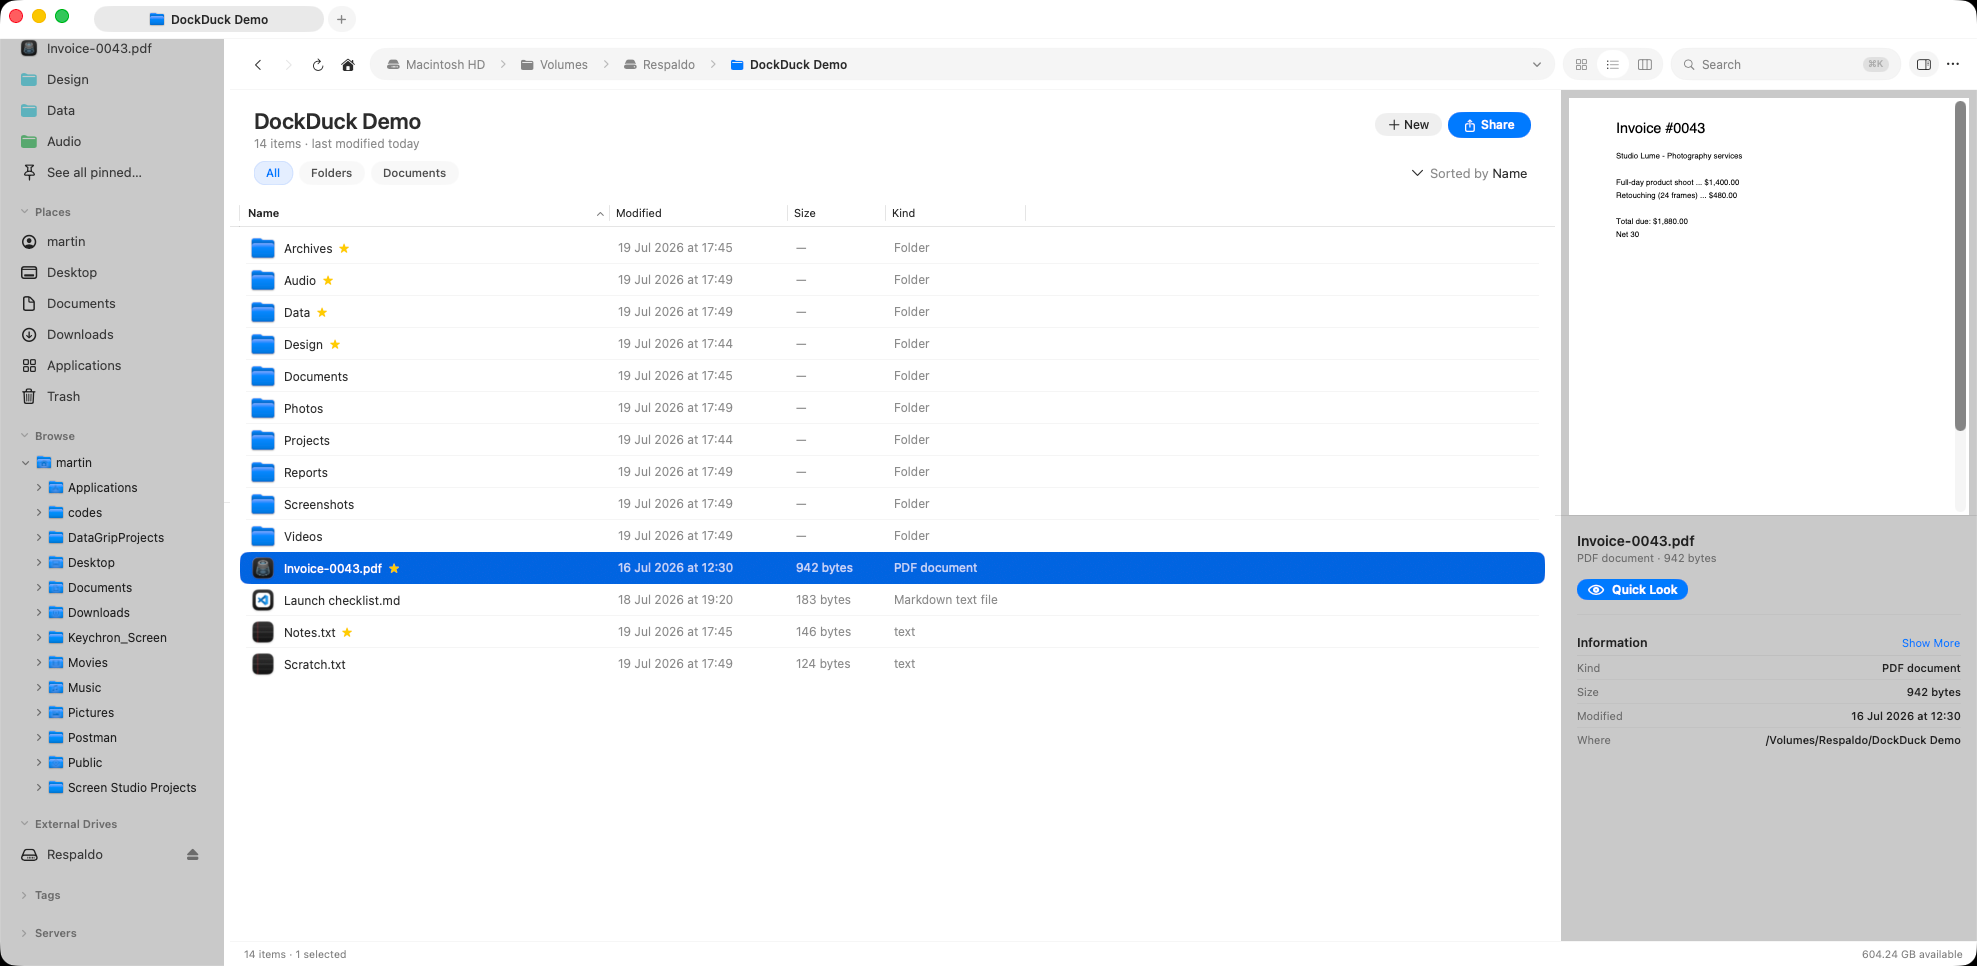Sort by the Modified column header
The width and height of the screenshot is (1977, 966).
pyautogui.click(x=698, y=213)
